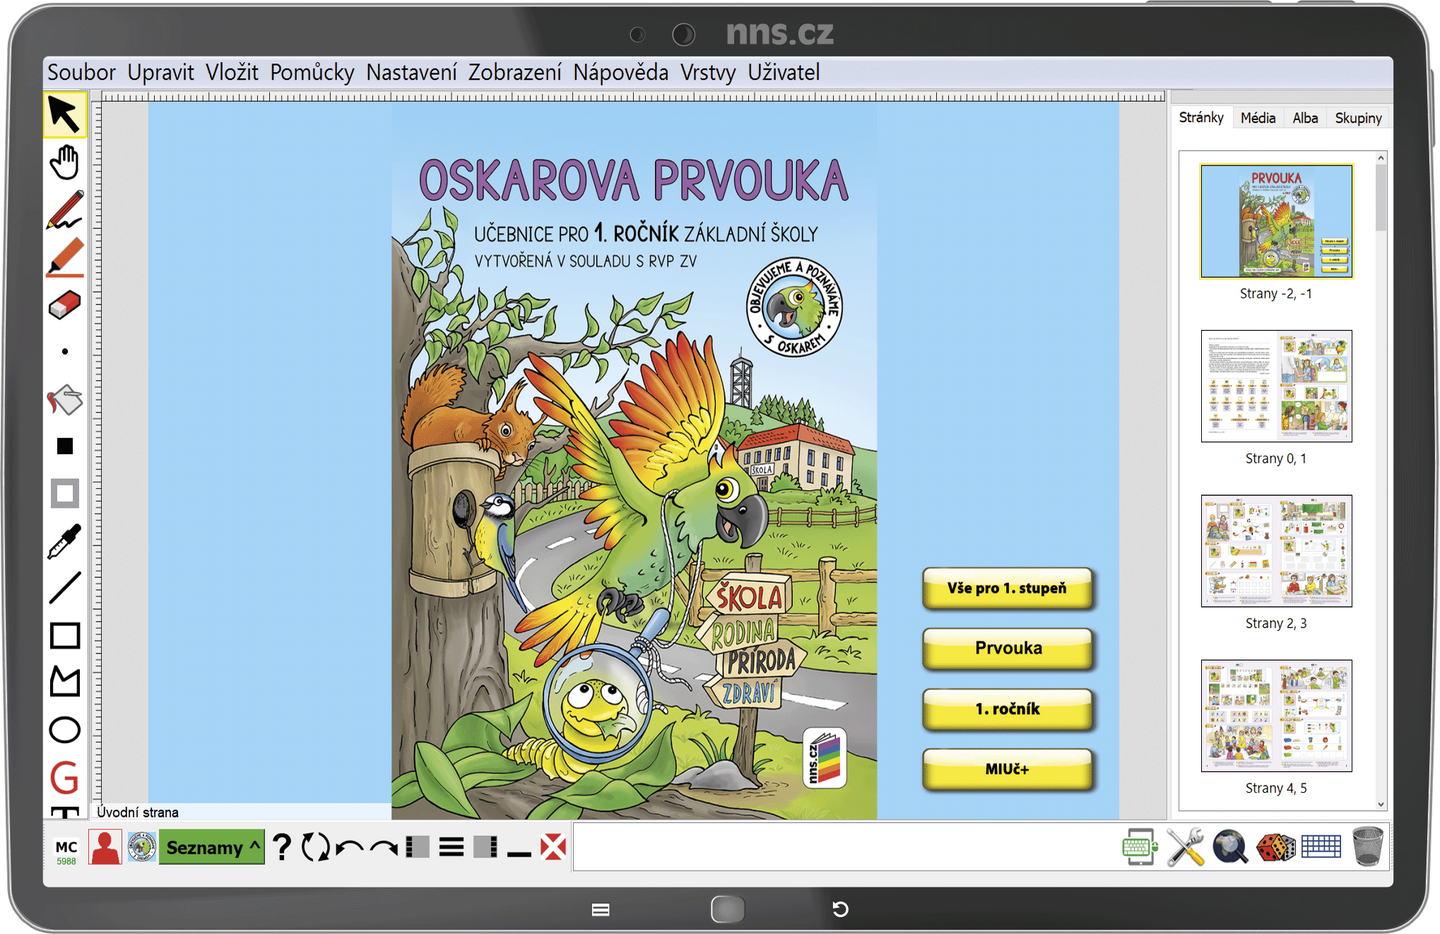The image size is (1440, 934).
Task: Select the red pencil drawing tool
Action: (65, 210)
